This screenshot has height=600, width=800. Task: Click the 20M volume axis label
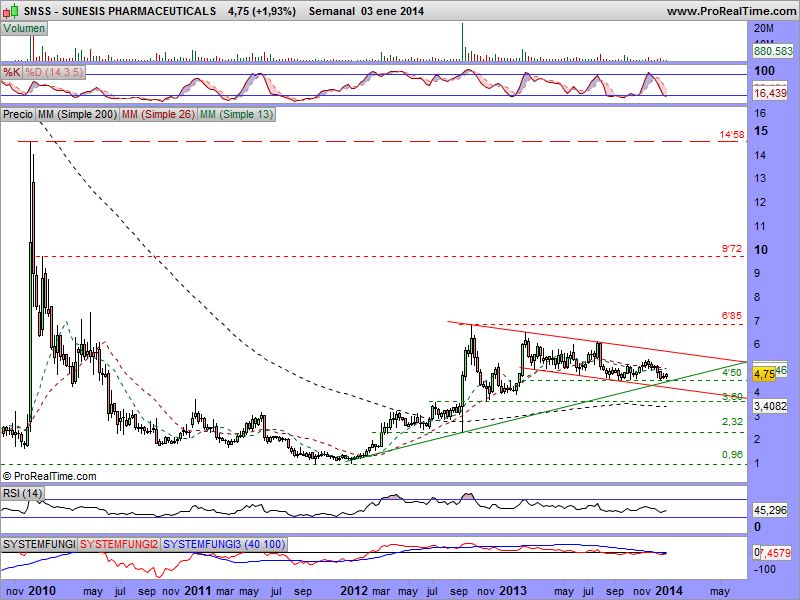pos(764,29)
